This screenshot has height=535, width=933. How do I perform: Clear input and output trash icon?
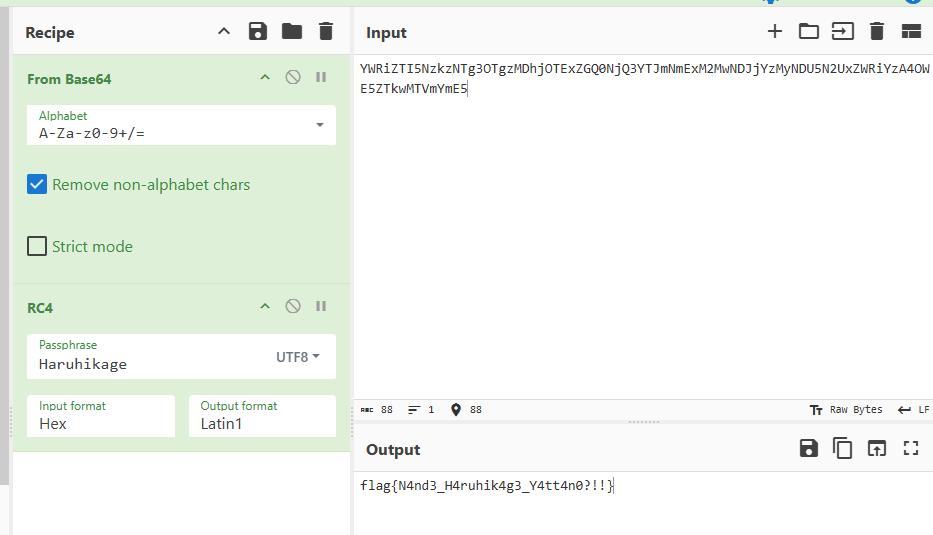(x=877, y=32)
